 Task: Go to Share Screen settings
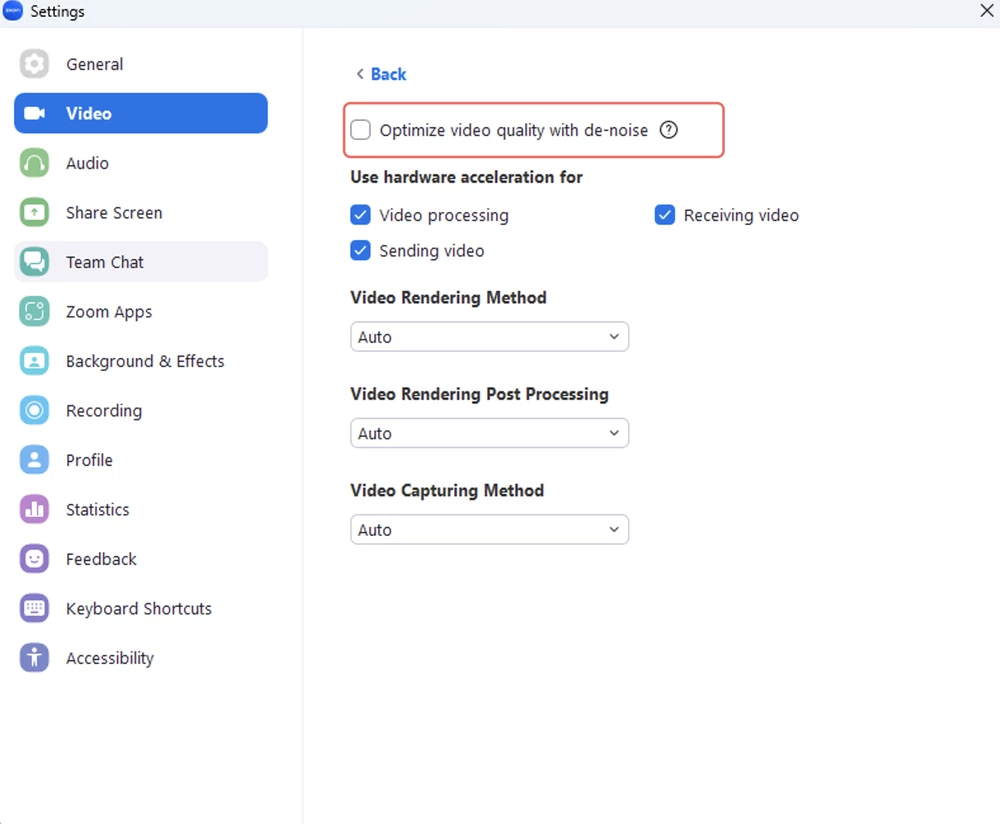pyautogui.click(x=141, y=212)
